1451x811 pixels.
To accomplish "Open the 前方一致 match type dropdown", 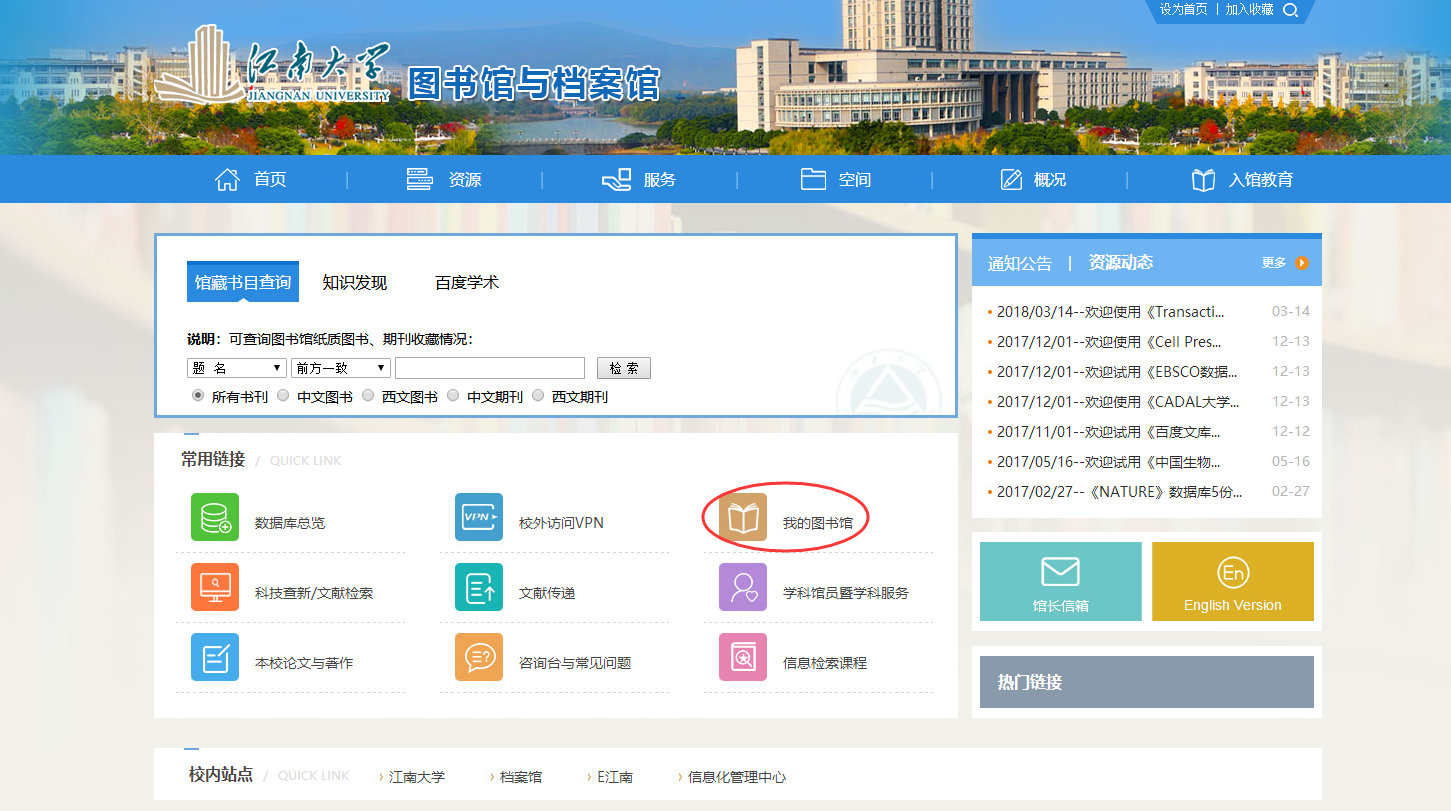I will click(340, 368).
